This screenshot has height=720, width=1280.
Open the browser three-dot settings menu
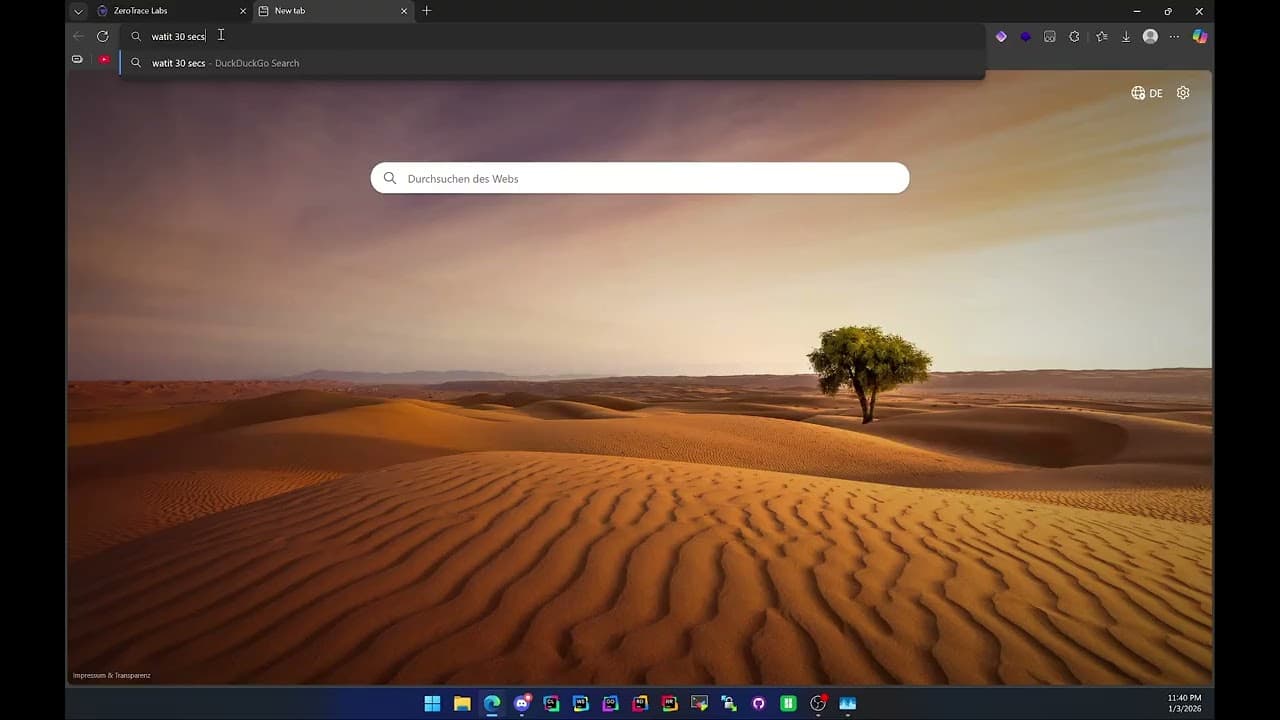tap(1175, 36)
